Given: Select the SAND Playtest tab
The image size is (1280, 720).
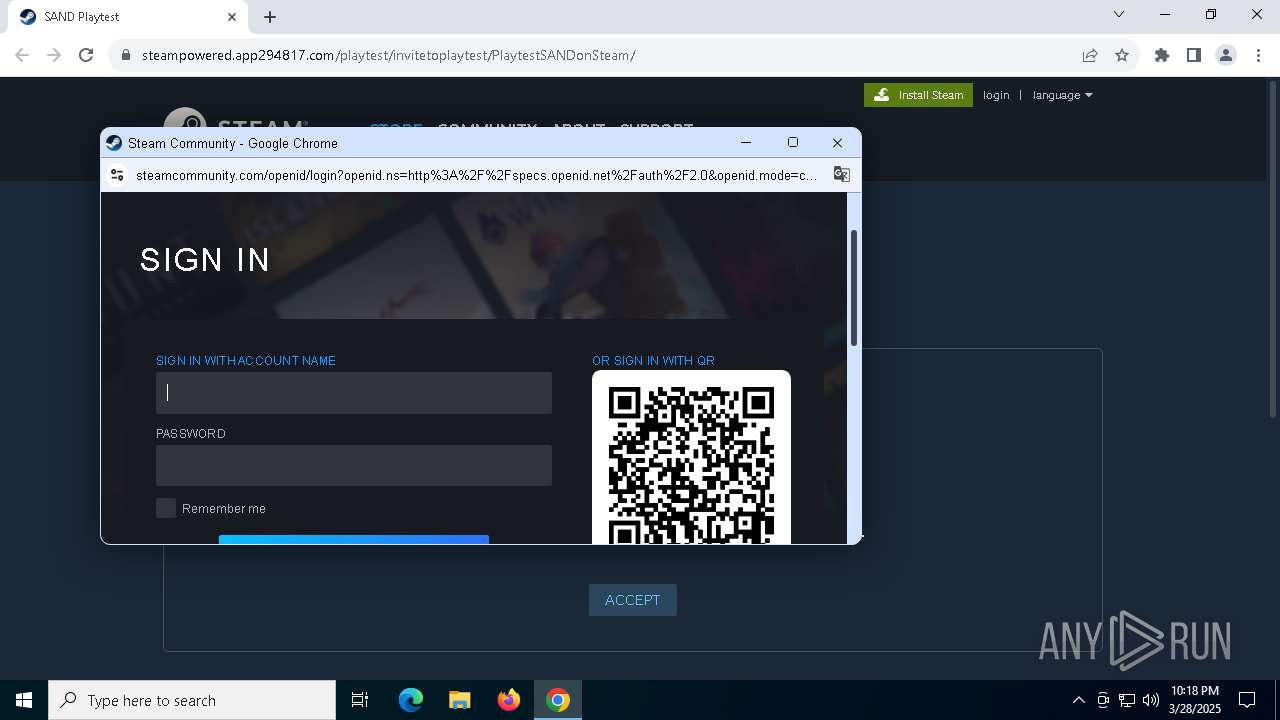Looking at the screenshot, I should click(128, 17).
